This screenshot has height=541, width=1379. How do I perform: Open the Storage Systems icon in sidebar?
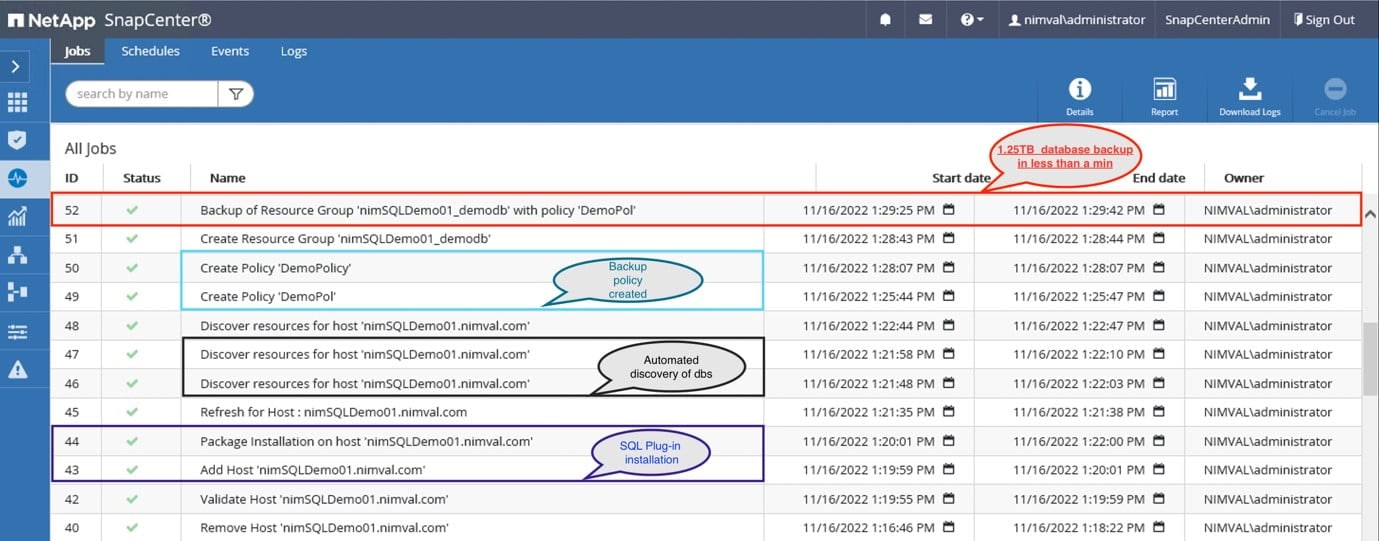17,292
